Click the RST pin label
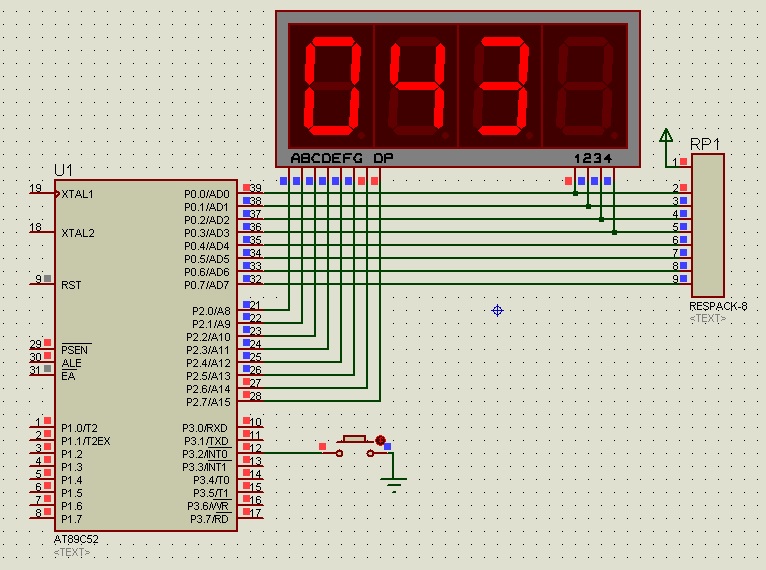 point(71,285)
